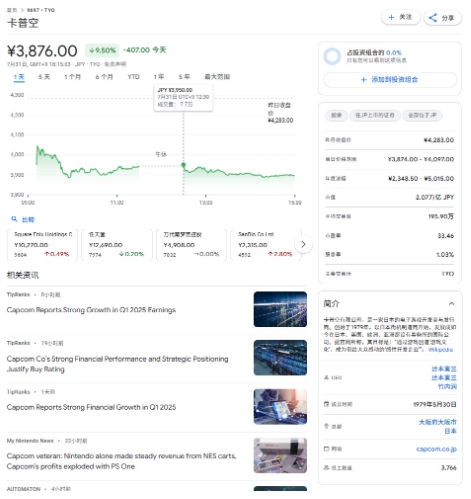Screen dimensions: 471x499
Task: Open headline Capcom Co's Strong Financial Performance article
Action: tap(117, 364)
